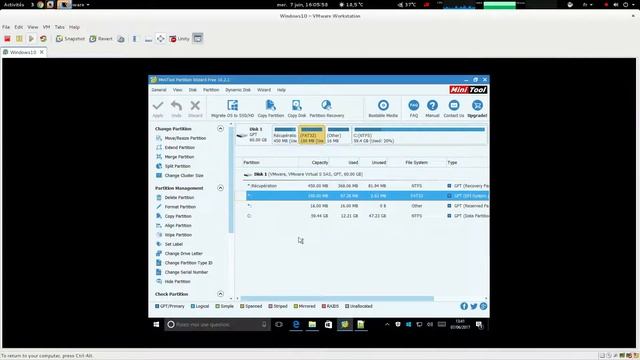Click the VMware suspend icon
The height and width of the screenshot is (360, 640).
coord(19,39)
